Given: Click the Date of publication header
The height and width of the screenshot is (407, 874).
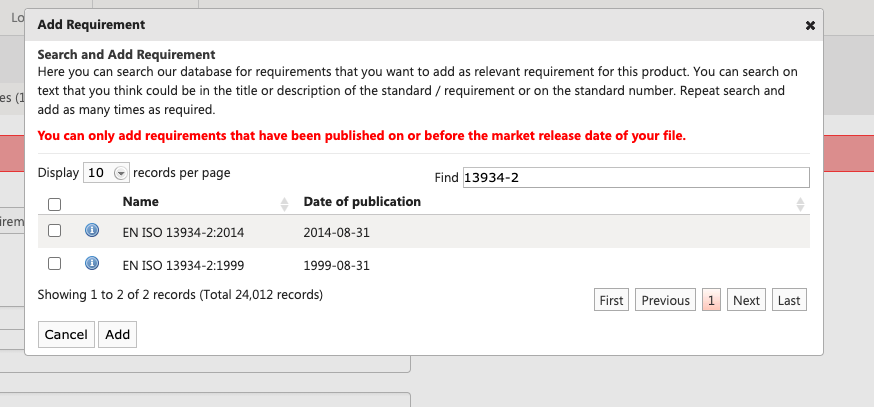Looking at the screenshot, I should click(362, 202).
